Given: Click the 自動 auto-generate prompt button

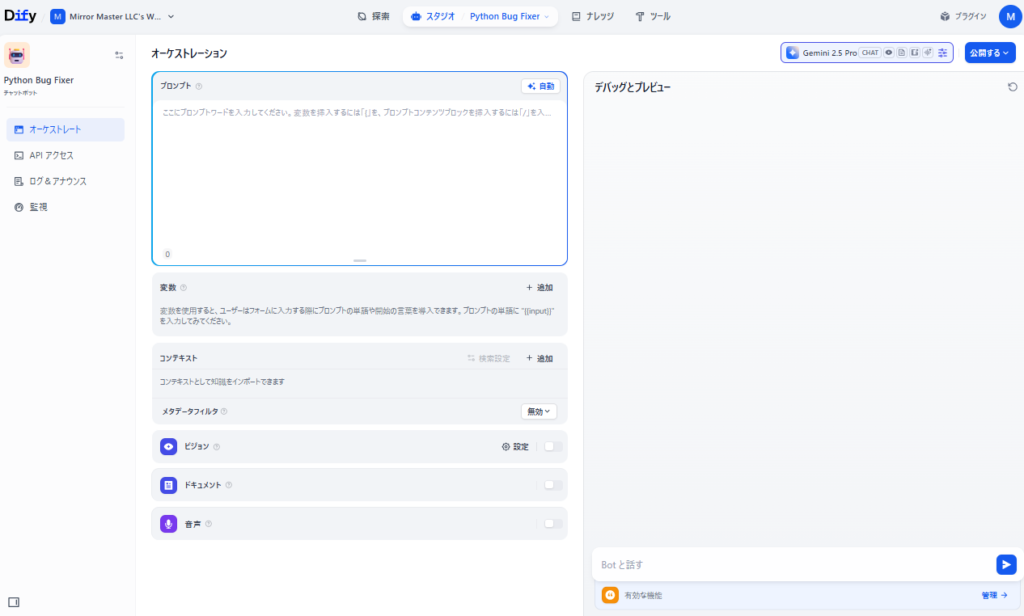Looking at the screenshot, I should [540, 87].
